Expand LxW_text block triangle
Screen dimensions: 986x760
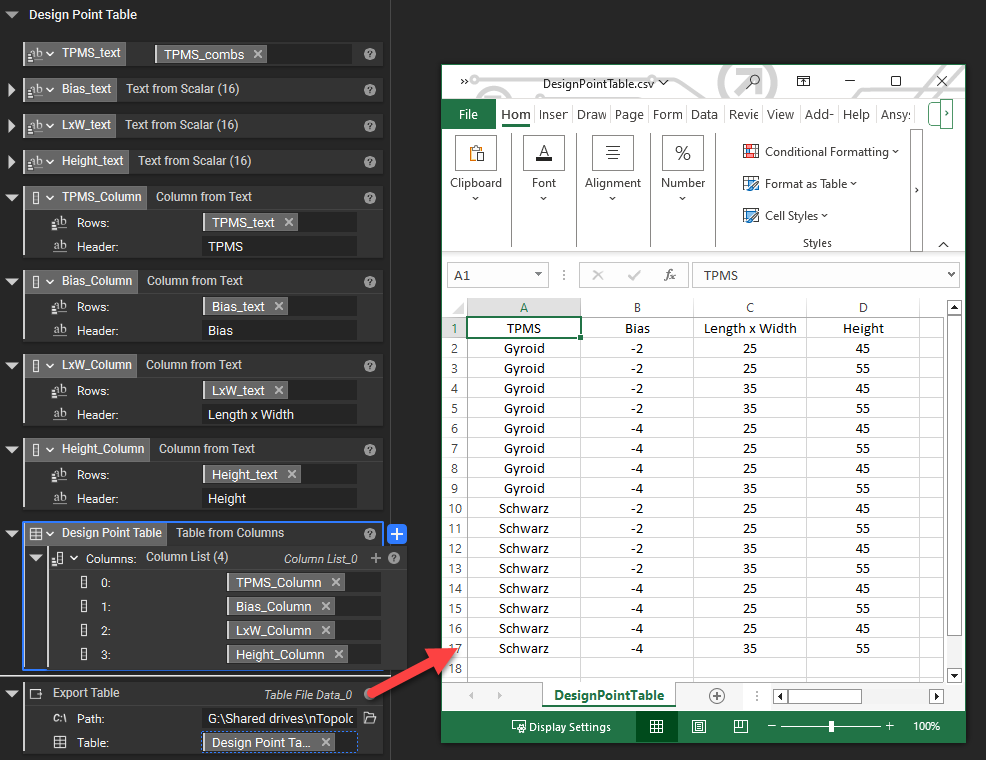11,126
